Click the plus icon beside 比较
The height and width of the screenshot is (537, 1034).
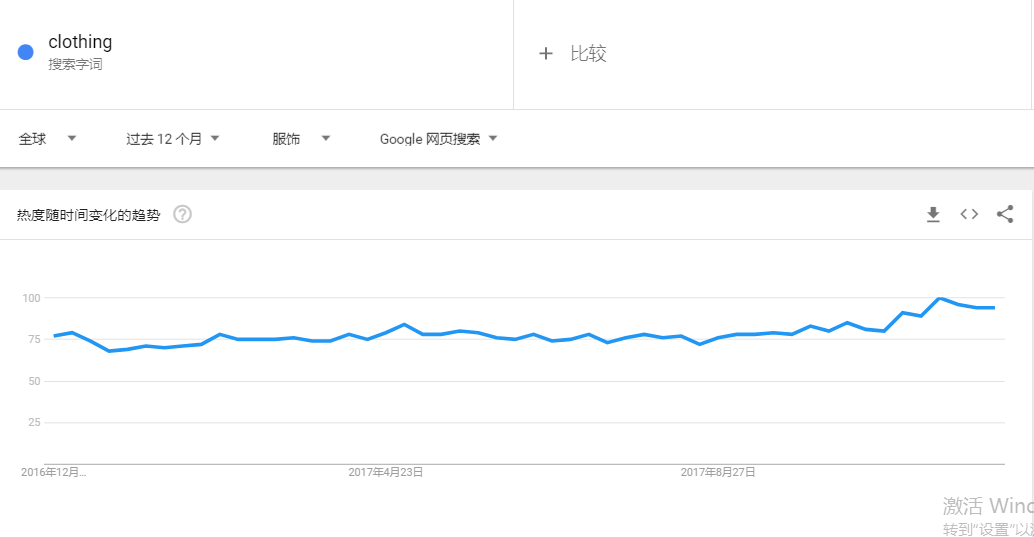click(x=545, y=54)
